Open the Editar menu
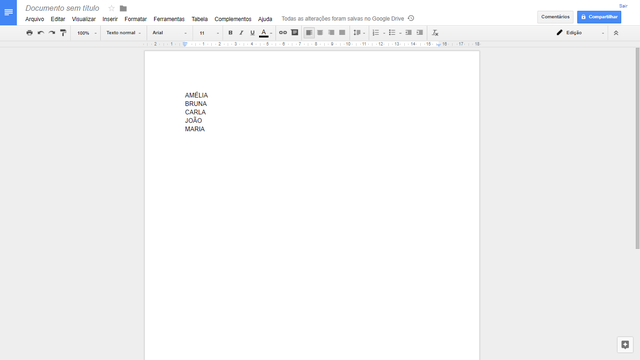 click(58, 19)
